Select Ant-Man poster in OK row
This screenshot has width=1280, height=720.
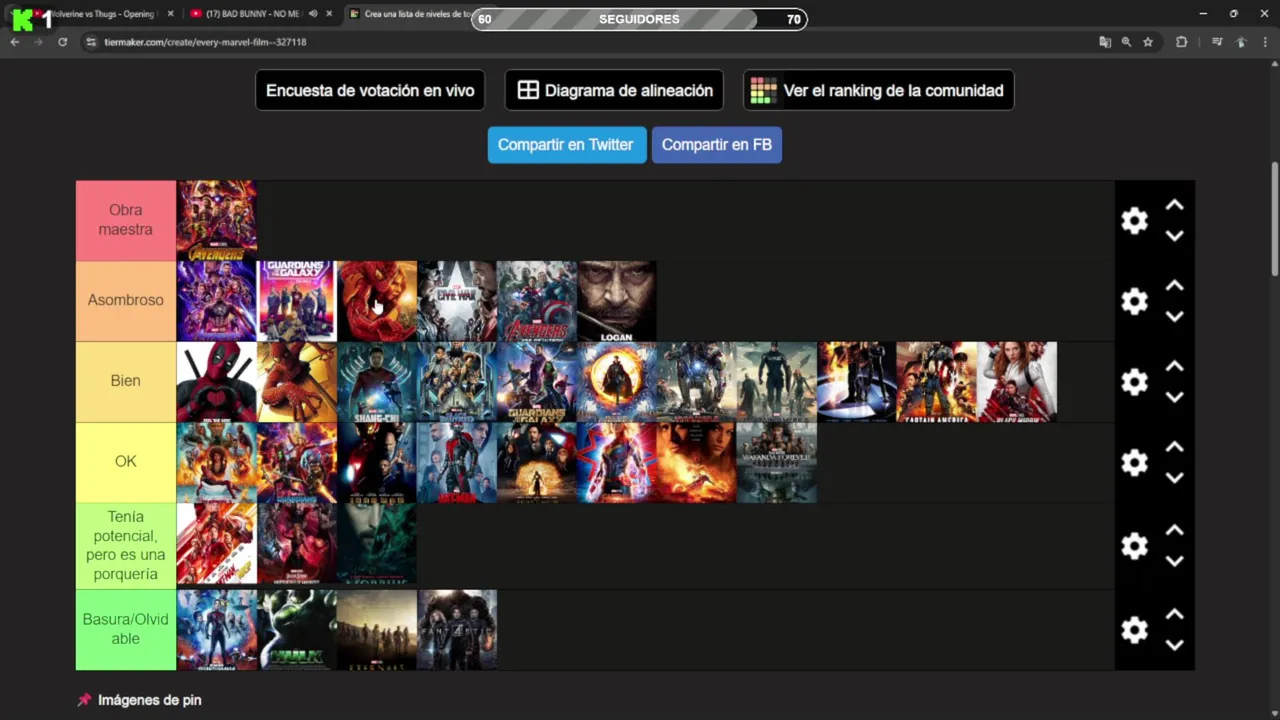click(x=457, y=462)
